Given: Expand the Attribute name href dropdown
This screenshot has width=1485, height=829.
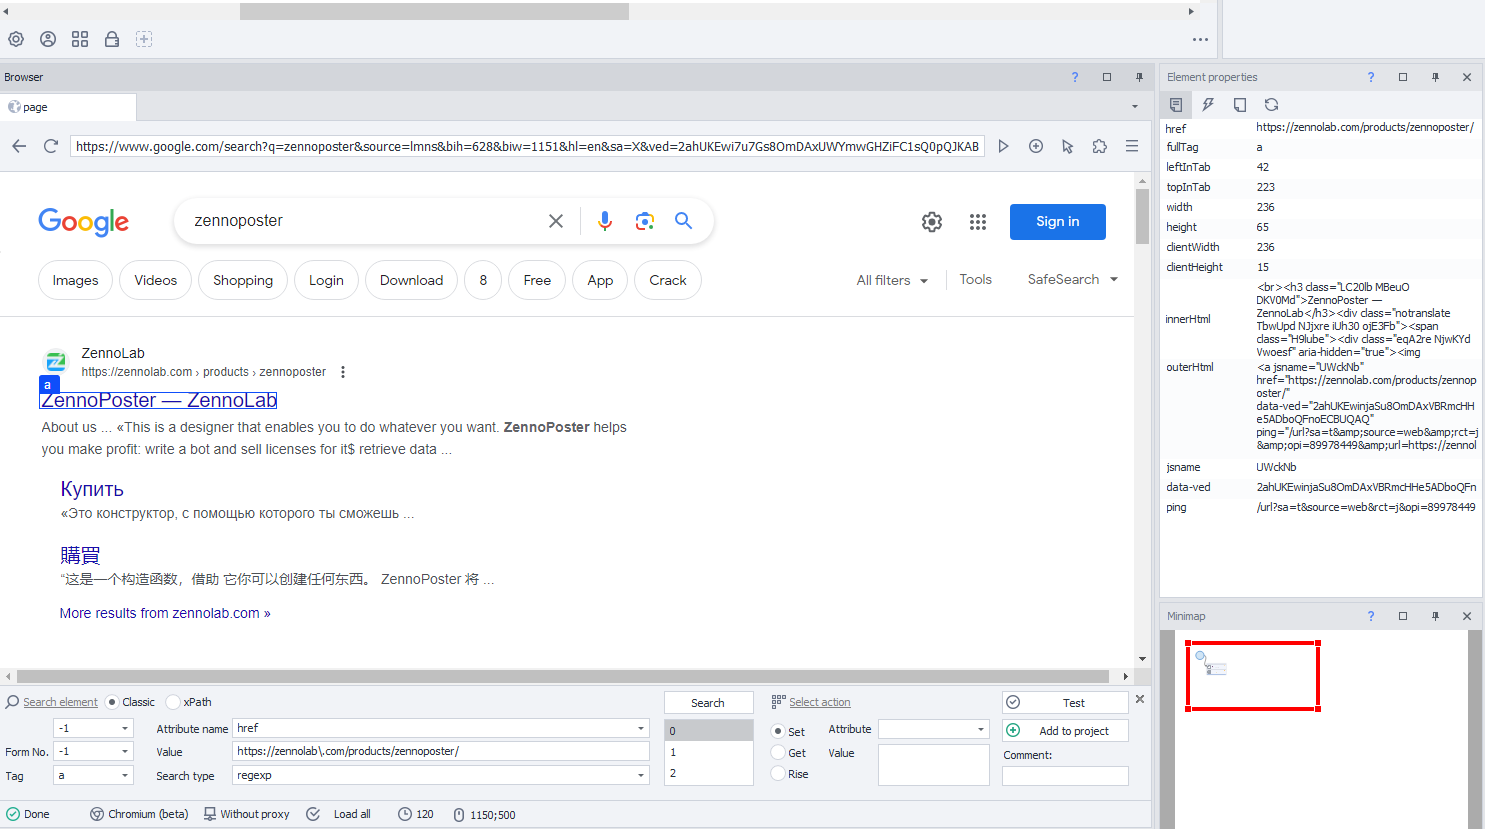Looking at the screenshot, I should coord(641,728).
